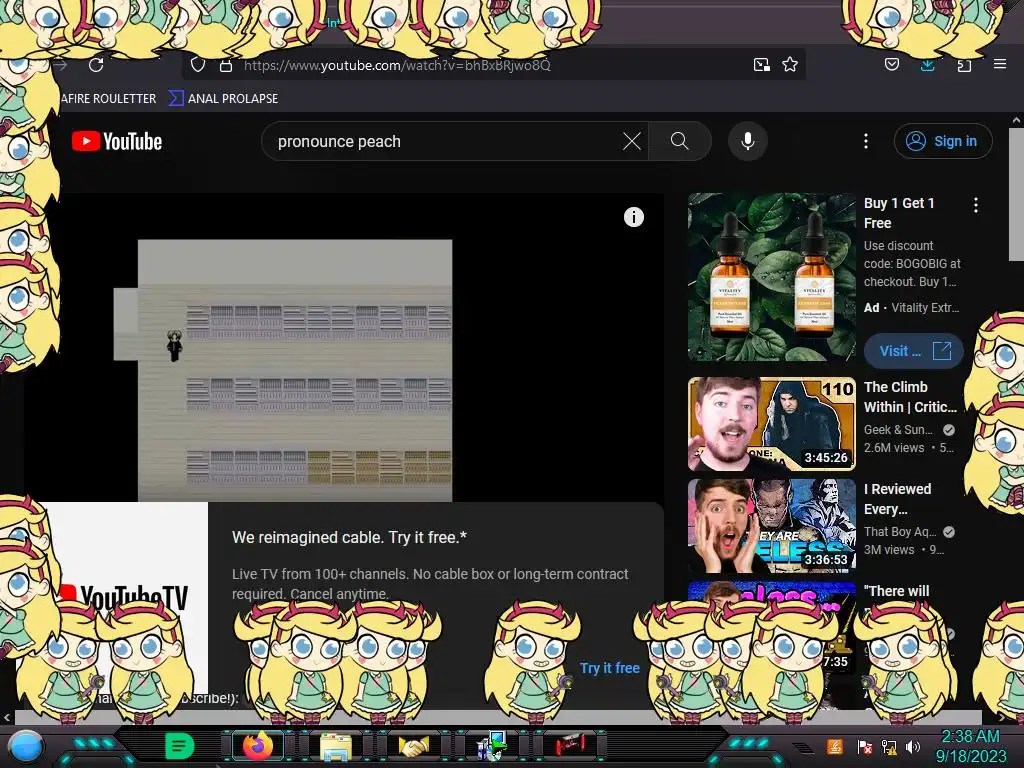1024x768 pixels.
Task: Open the taskbar clock showing 2:38 AM
Action: [x=970, y=746]
